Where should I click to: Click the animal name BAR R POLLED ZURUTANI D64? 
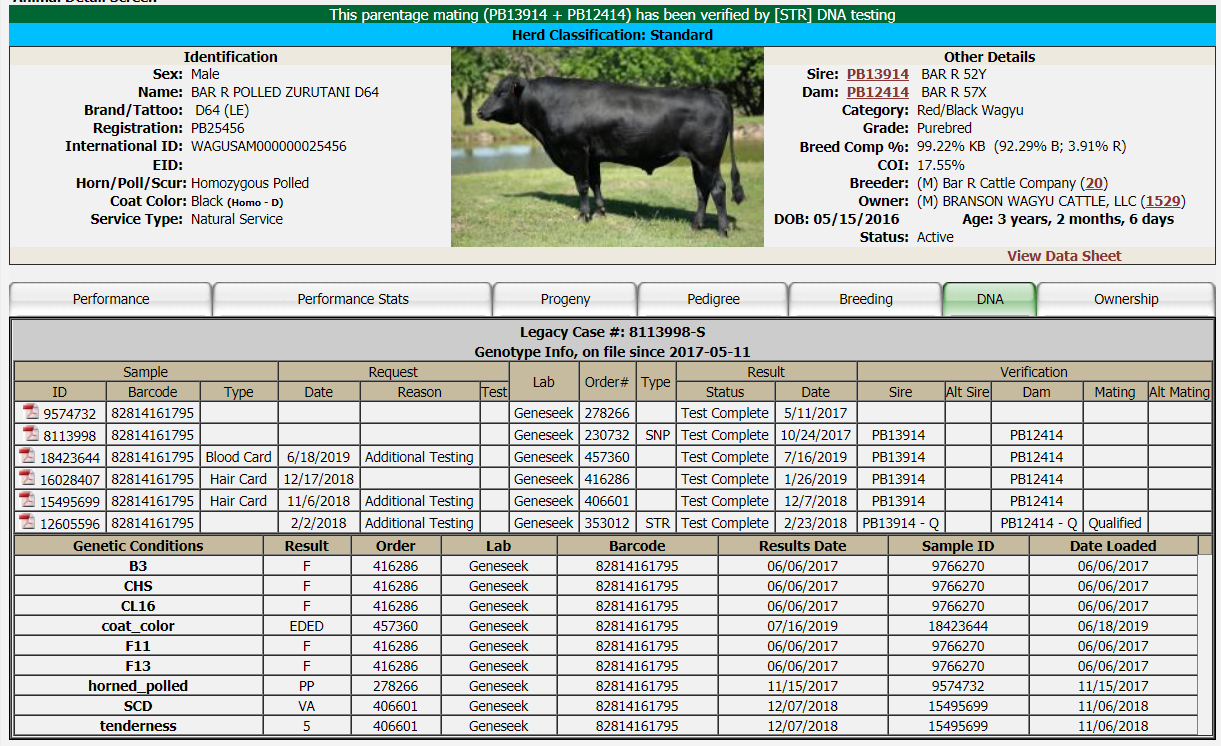point(285,92)
